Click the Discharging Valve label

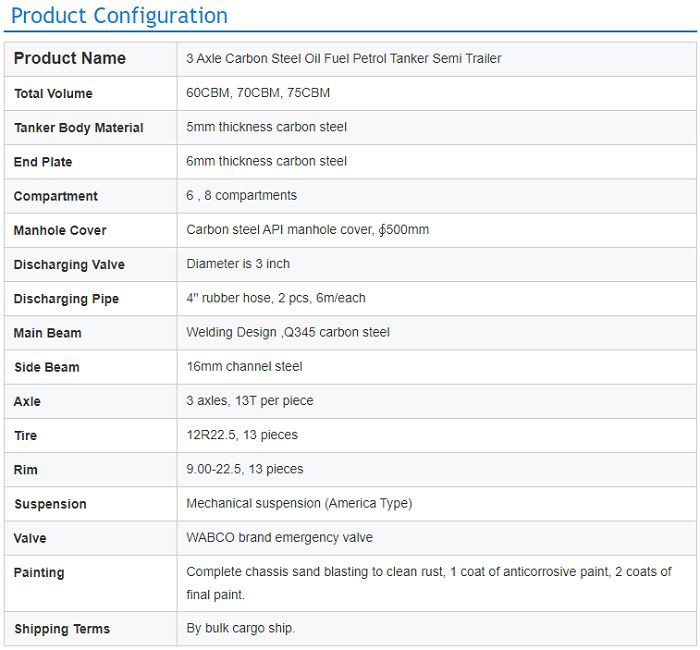pos(69,265)
